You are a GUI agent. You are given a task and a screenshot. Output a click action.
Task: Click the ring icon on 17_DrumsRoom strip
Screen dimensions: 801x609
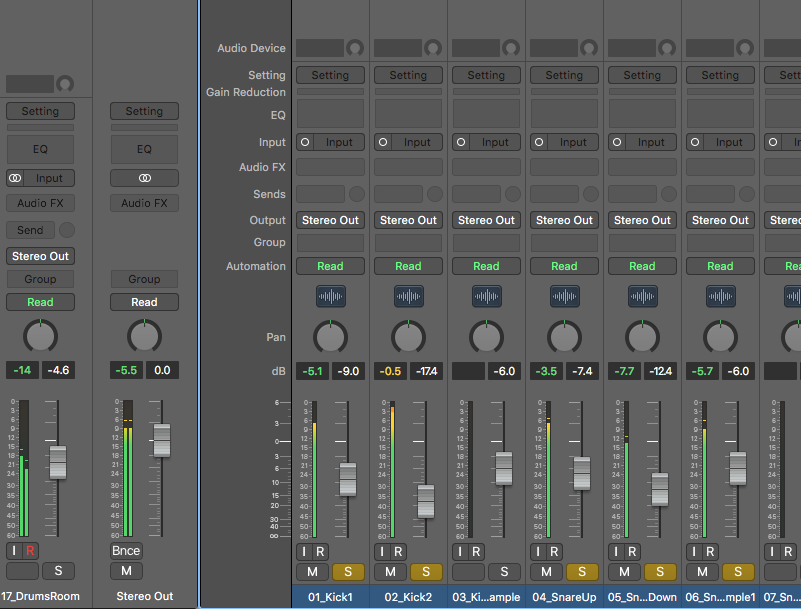click(65, 84)
